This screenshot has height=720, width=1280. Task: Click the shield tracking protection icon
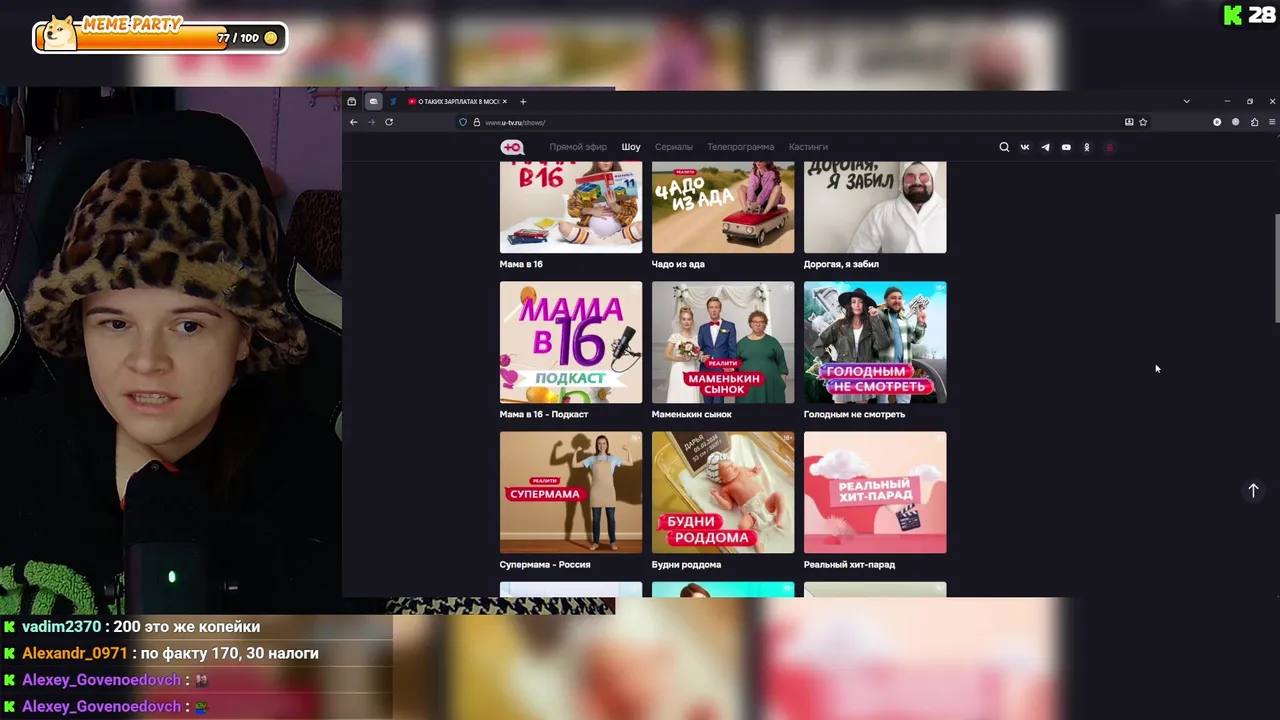[463, 122]
